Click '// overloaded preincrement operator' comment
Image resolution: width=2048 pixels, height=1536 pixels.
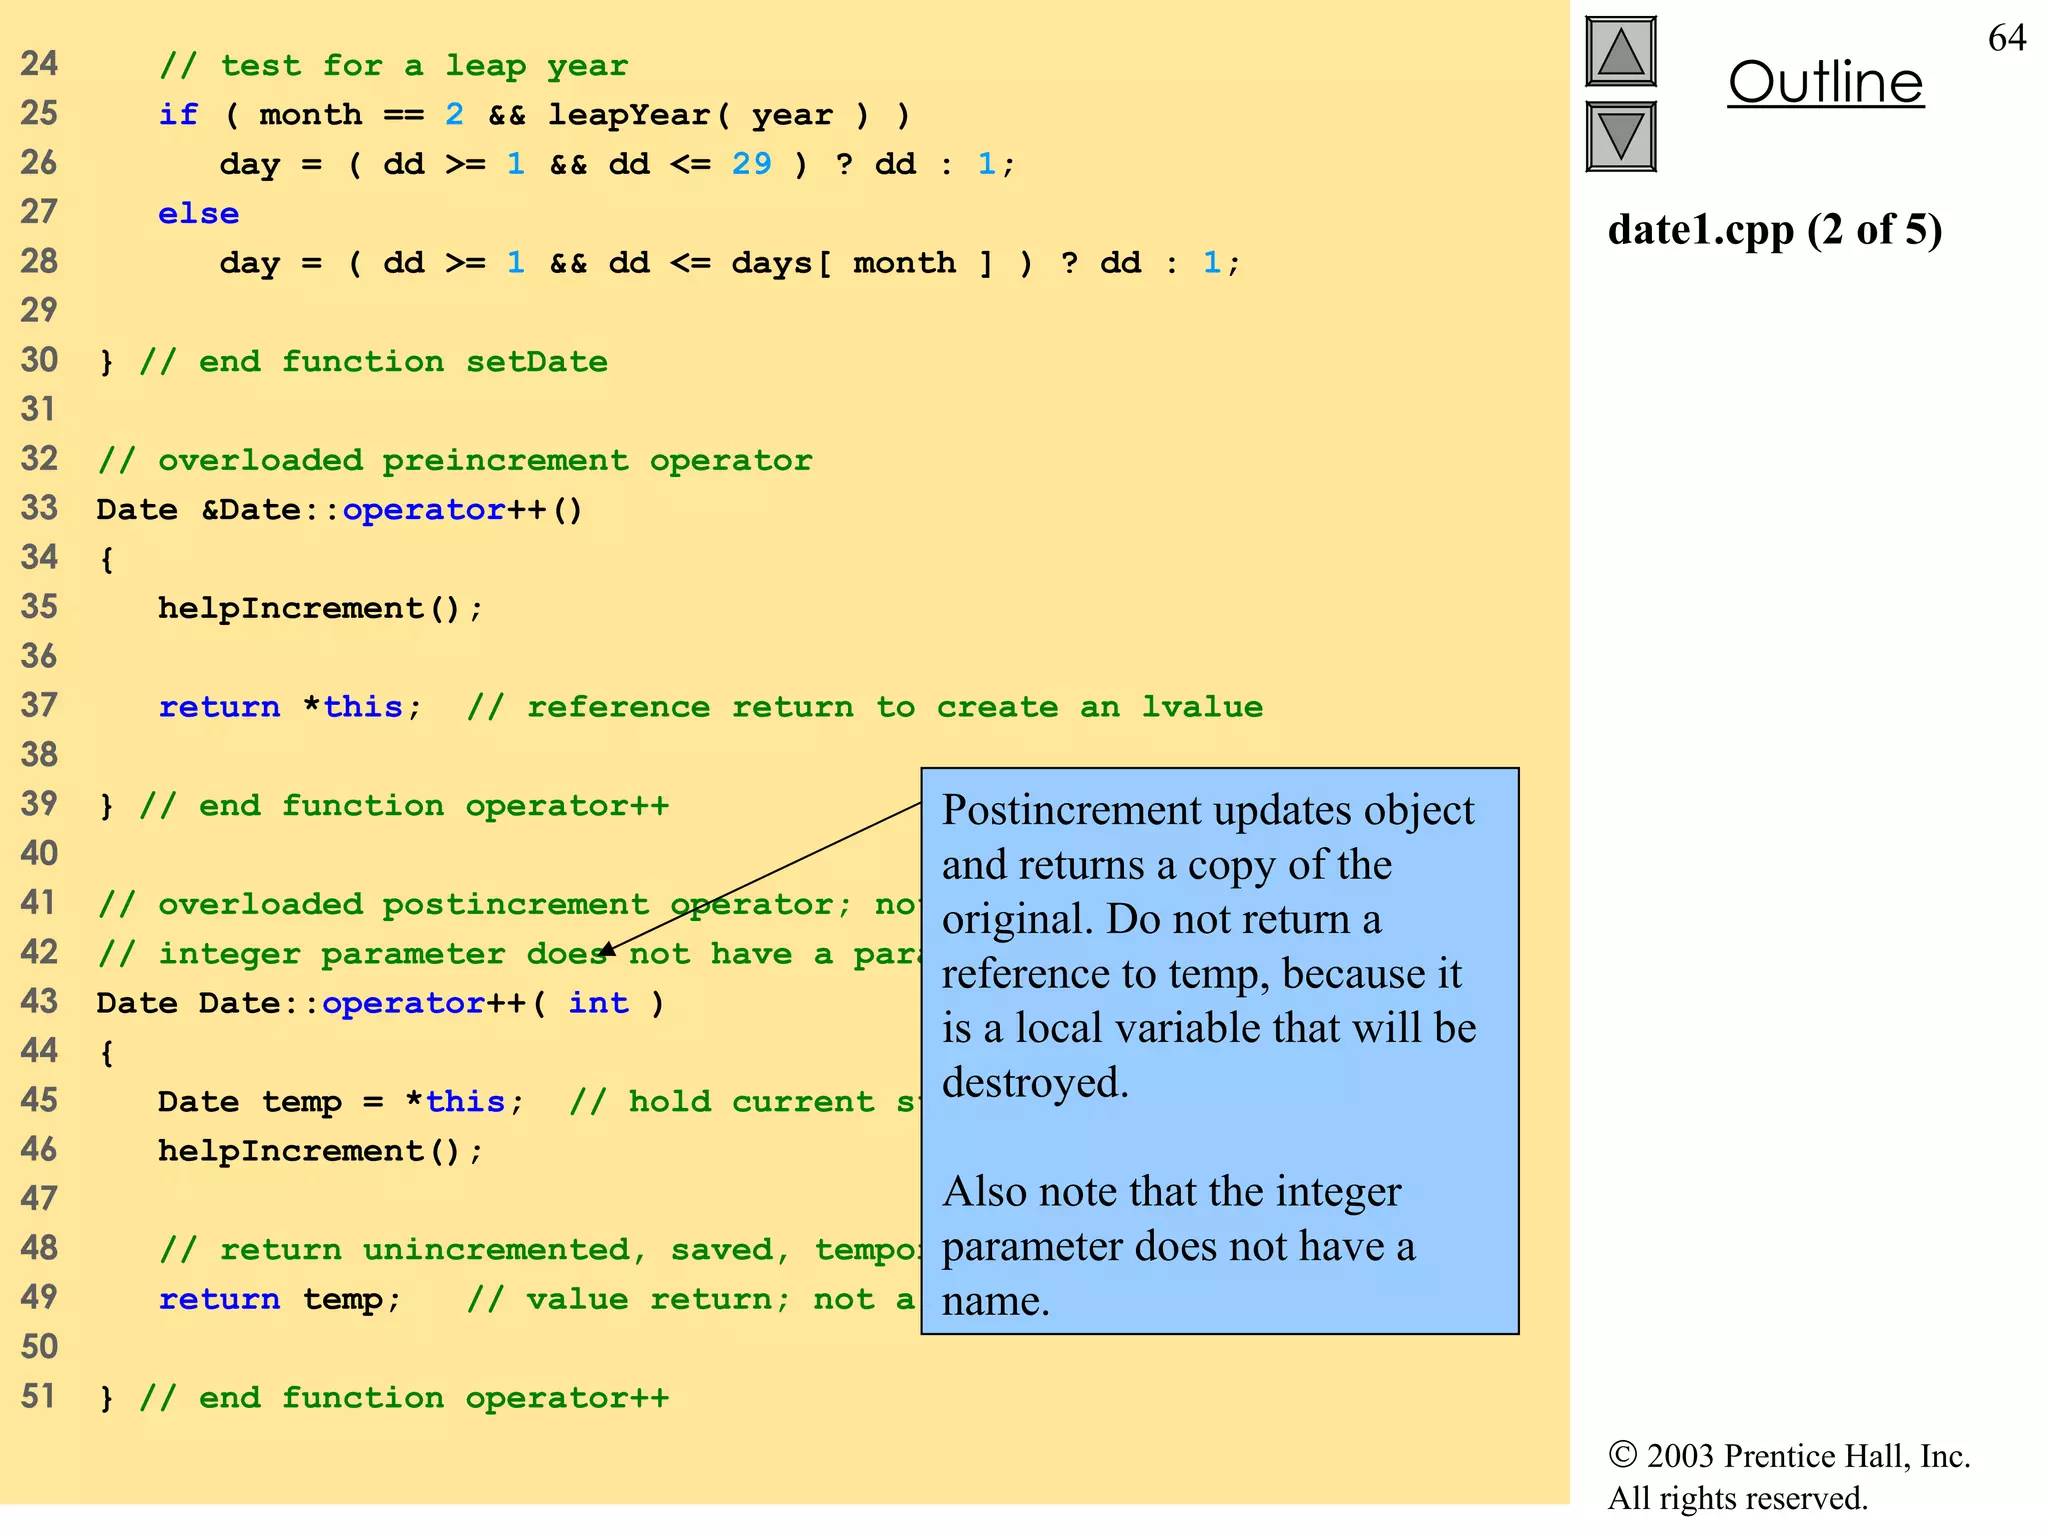coord(455,460)
